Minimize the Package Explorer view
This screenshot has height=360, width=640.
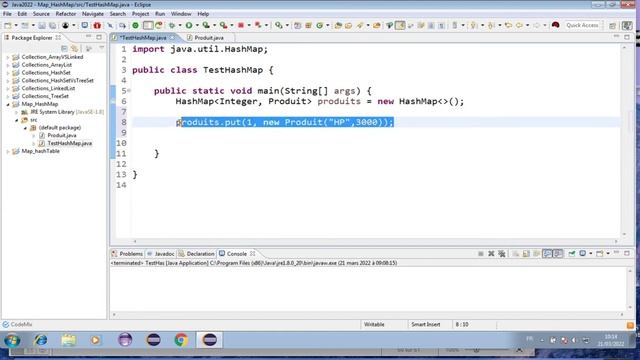pyautogui.click(x=88, y=37)
